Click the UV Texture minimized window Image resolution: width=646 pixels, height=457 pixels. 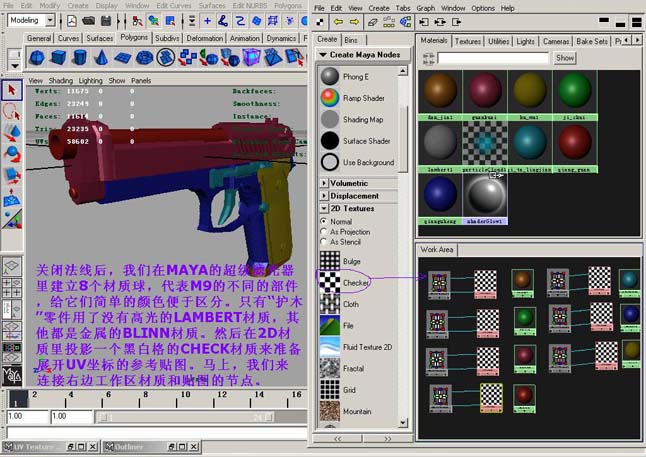pyautogui.click(x=50, y=447)
